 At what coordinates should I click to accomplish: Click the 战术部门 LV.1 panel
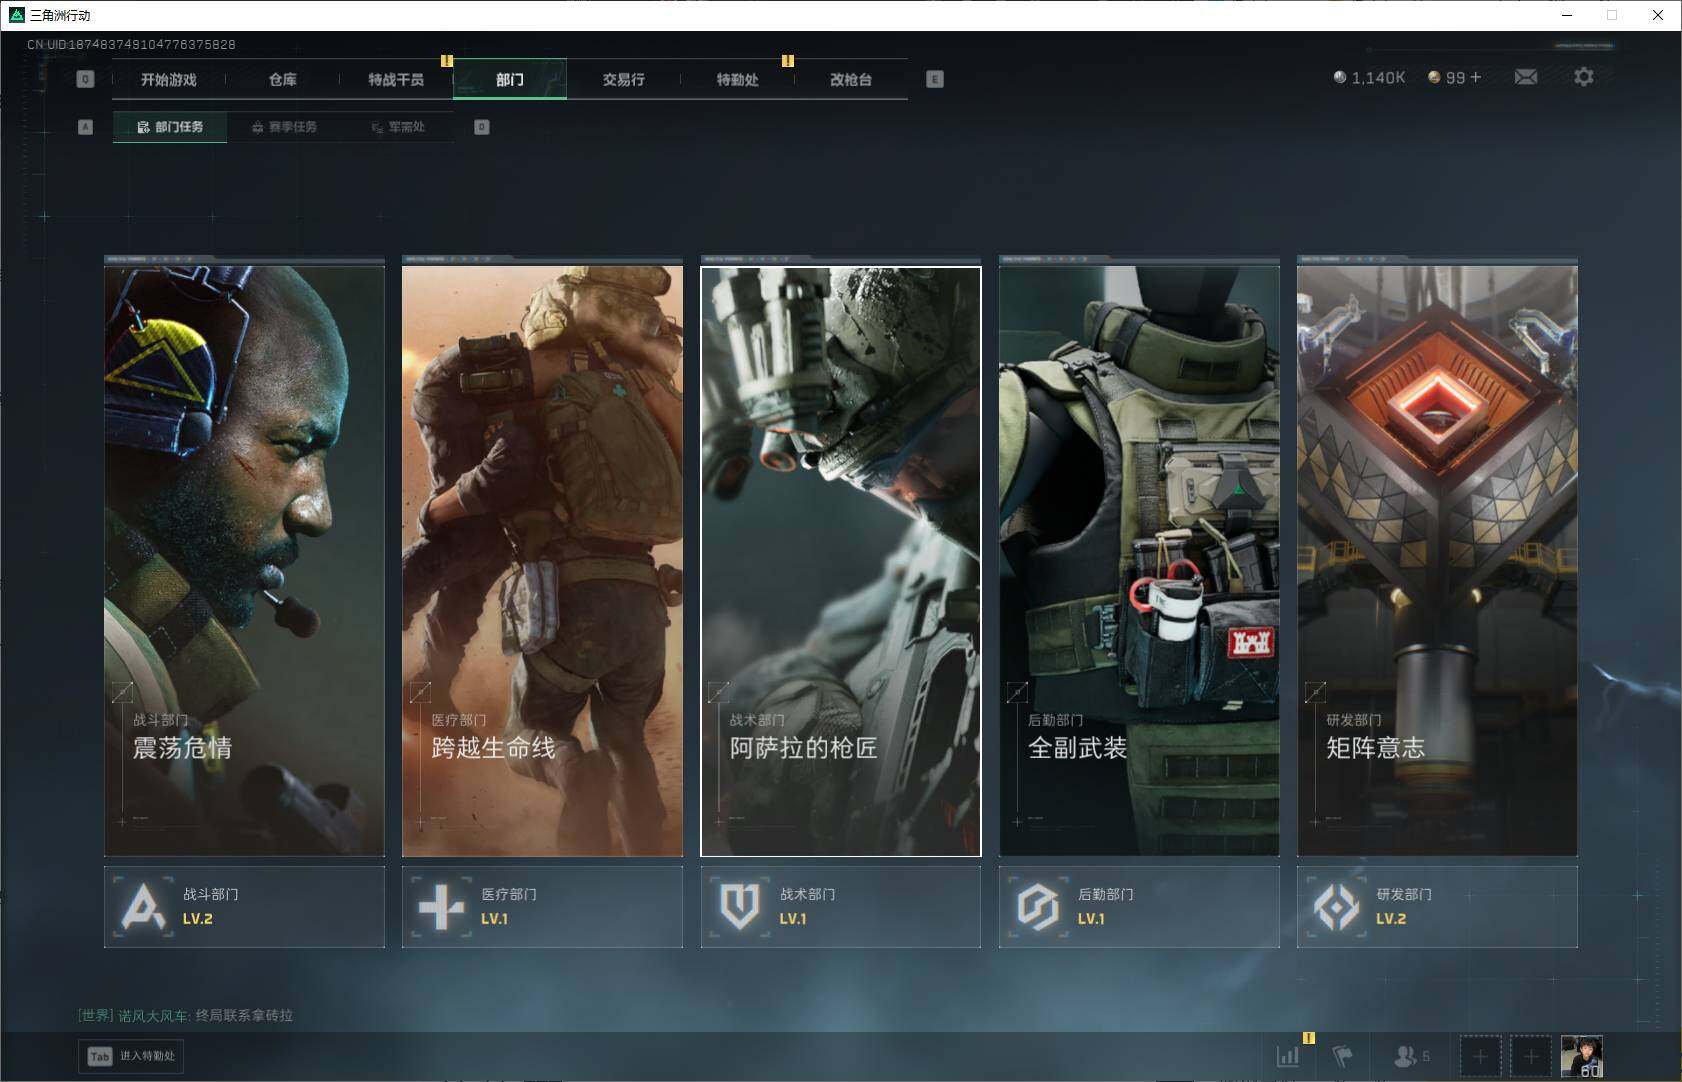840,906
